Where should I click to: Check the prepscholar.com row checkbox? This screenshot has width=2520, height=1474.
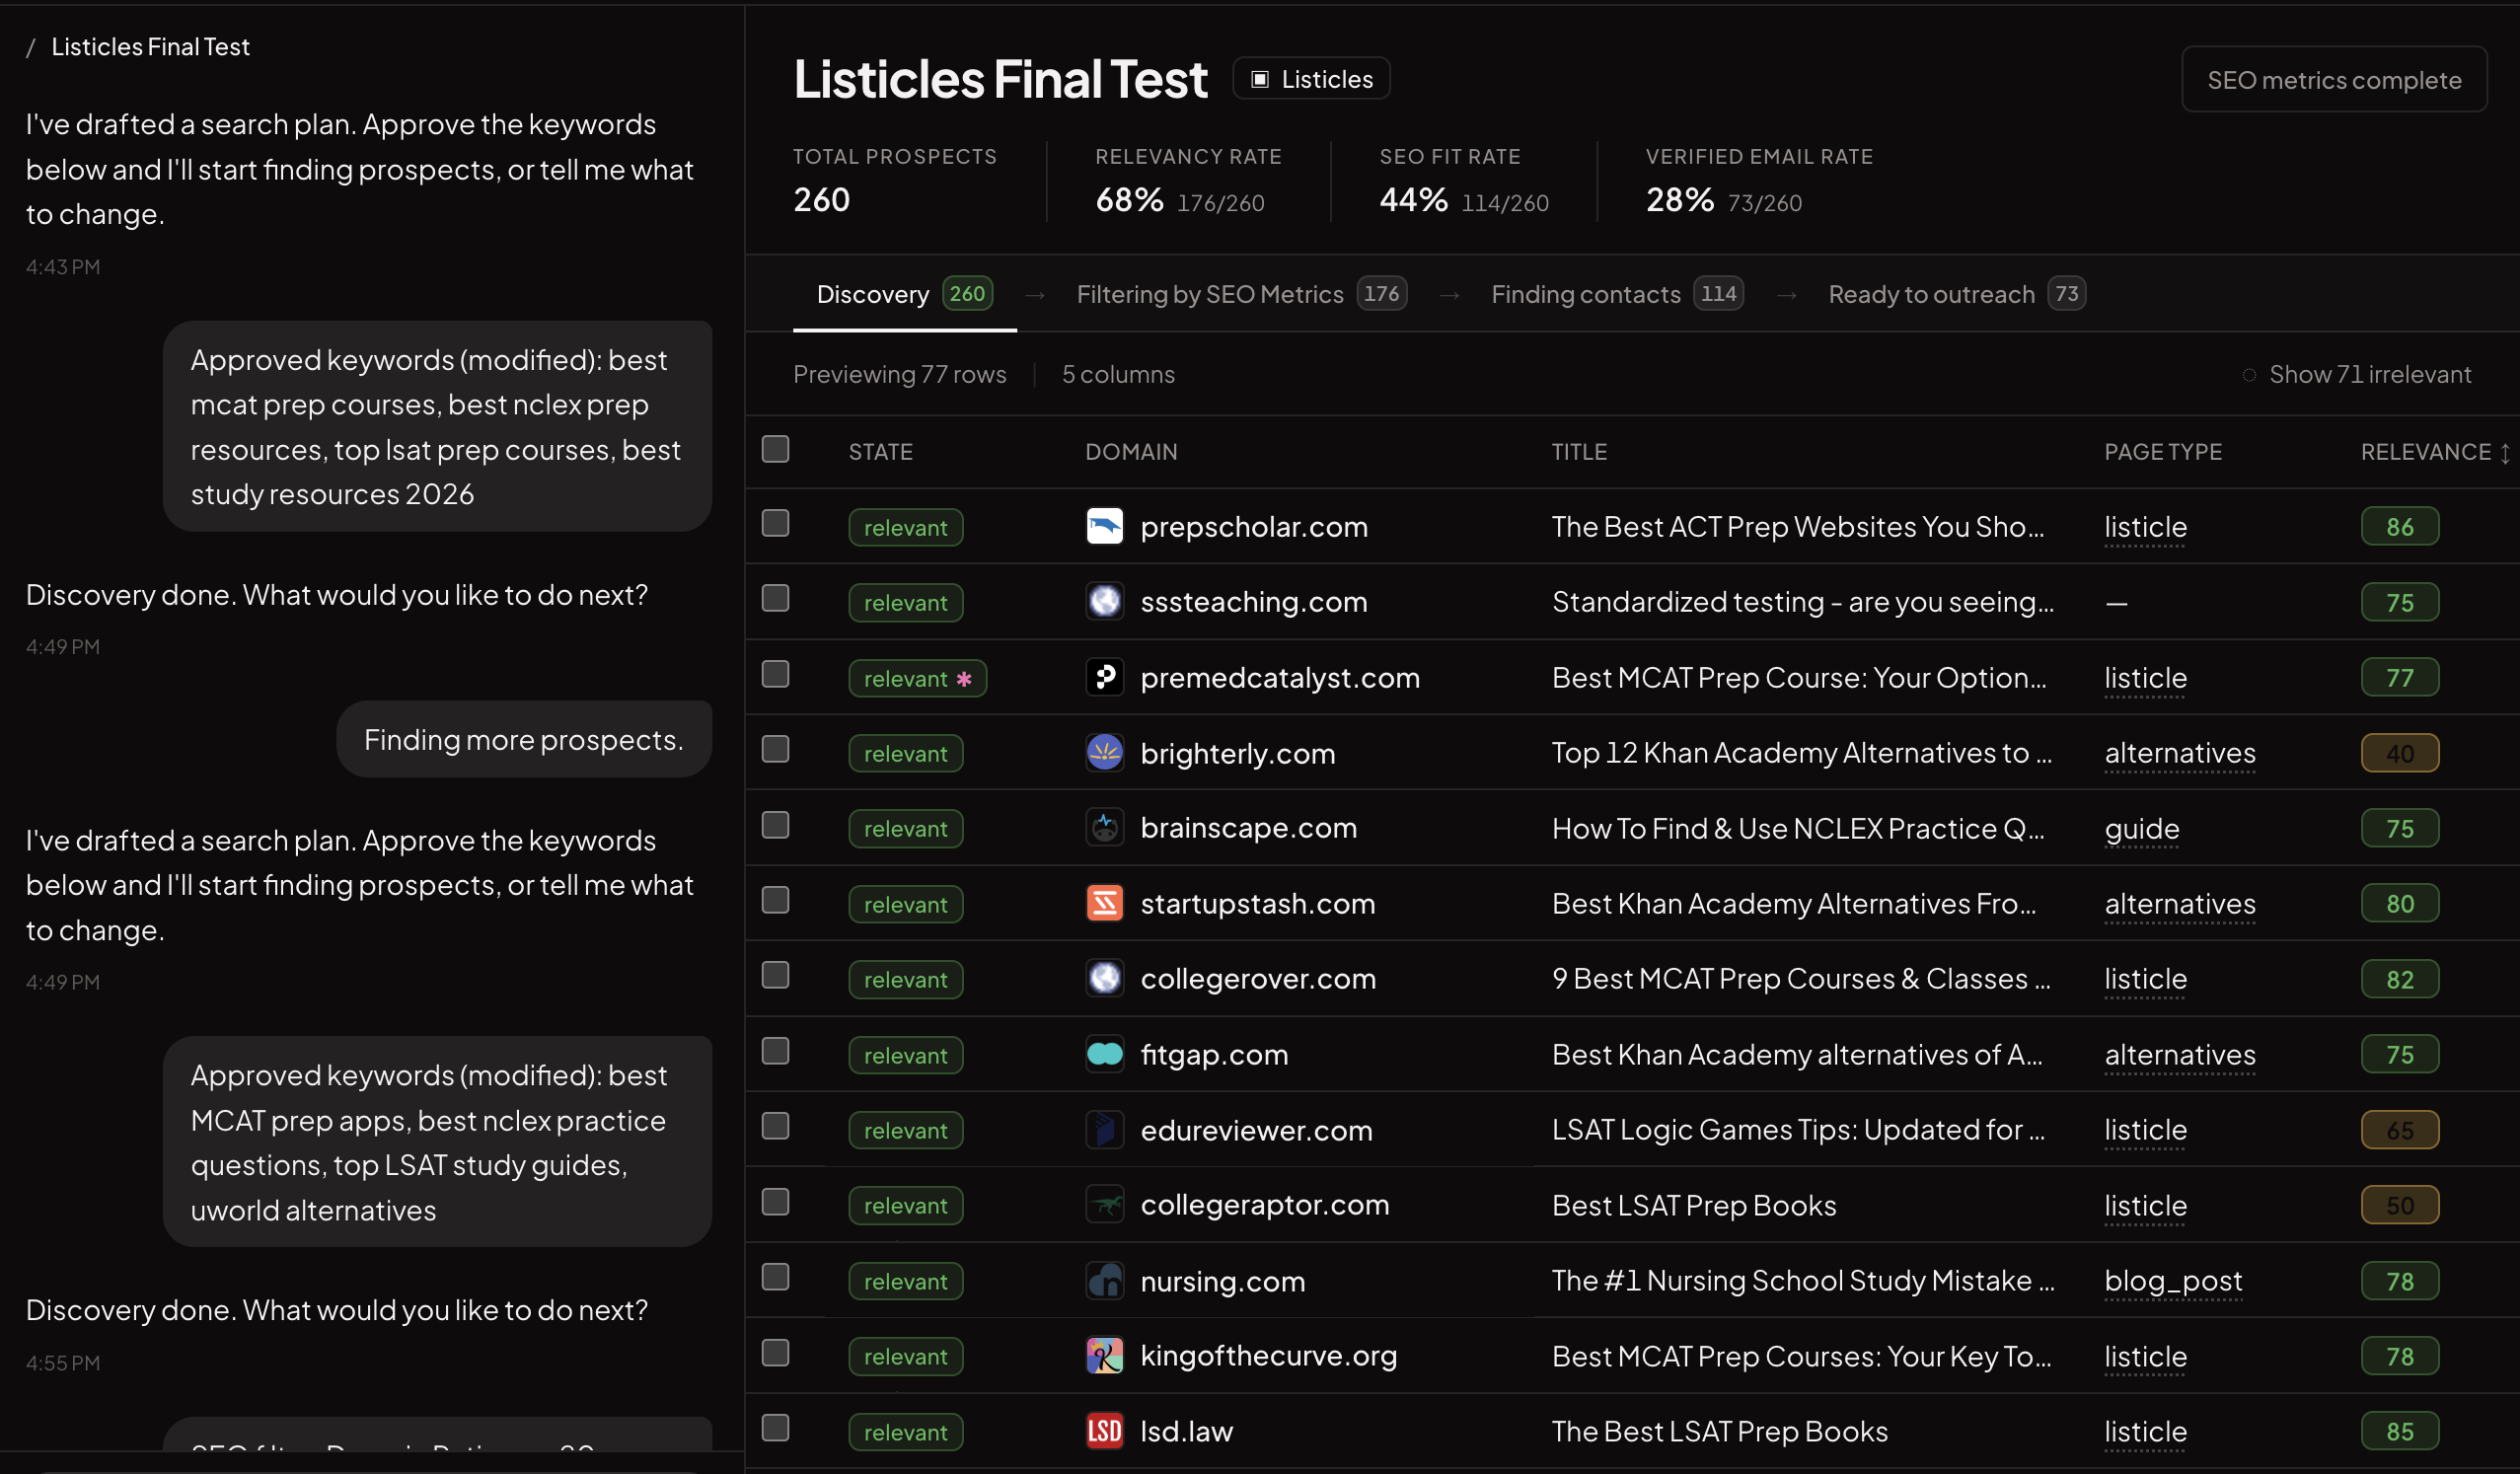click(x=775, y=523)
